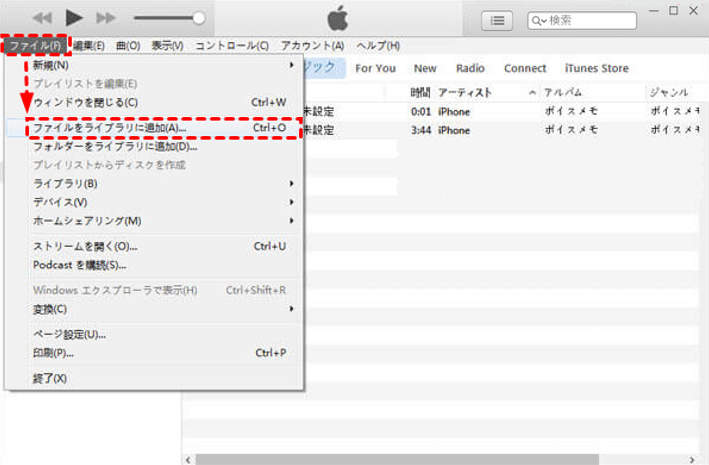Click the horizontal scrollbar thumb
Screen dimensions: 709x465
click(397, 460)
